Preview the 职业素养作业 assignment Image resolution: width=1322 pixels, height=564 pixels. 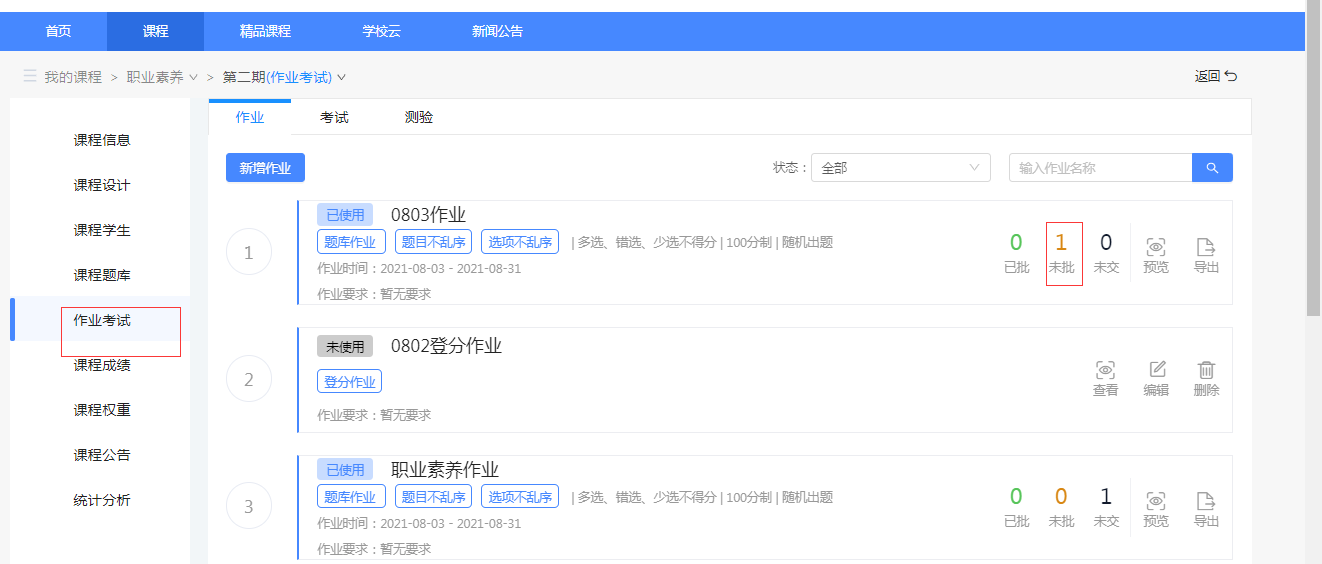(1156, 510)
